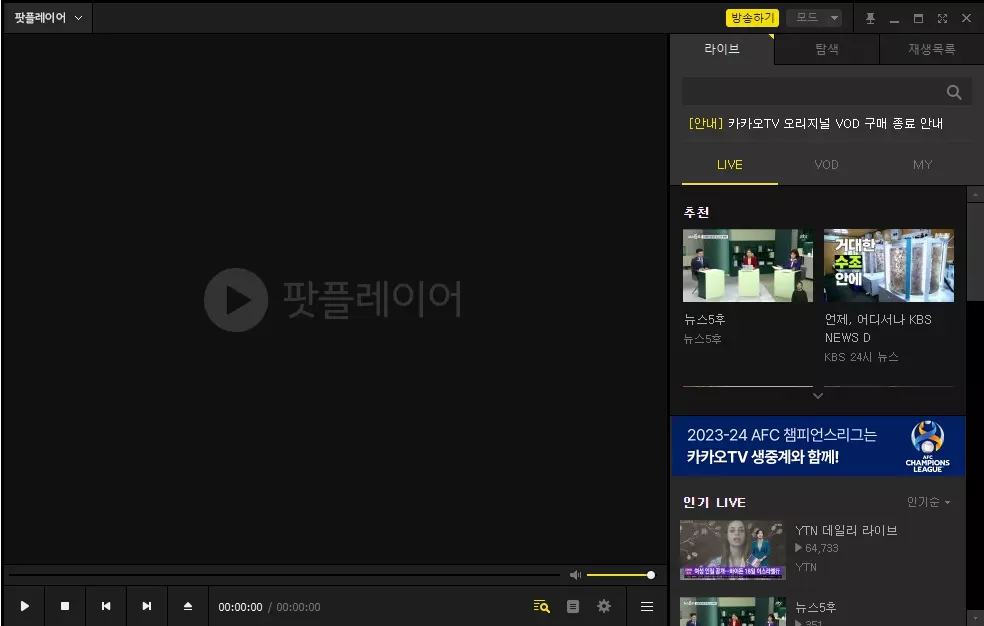Skip to the previous track

pos(105,606)
